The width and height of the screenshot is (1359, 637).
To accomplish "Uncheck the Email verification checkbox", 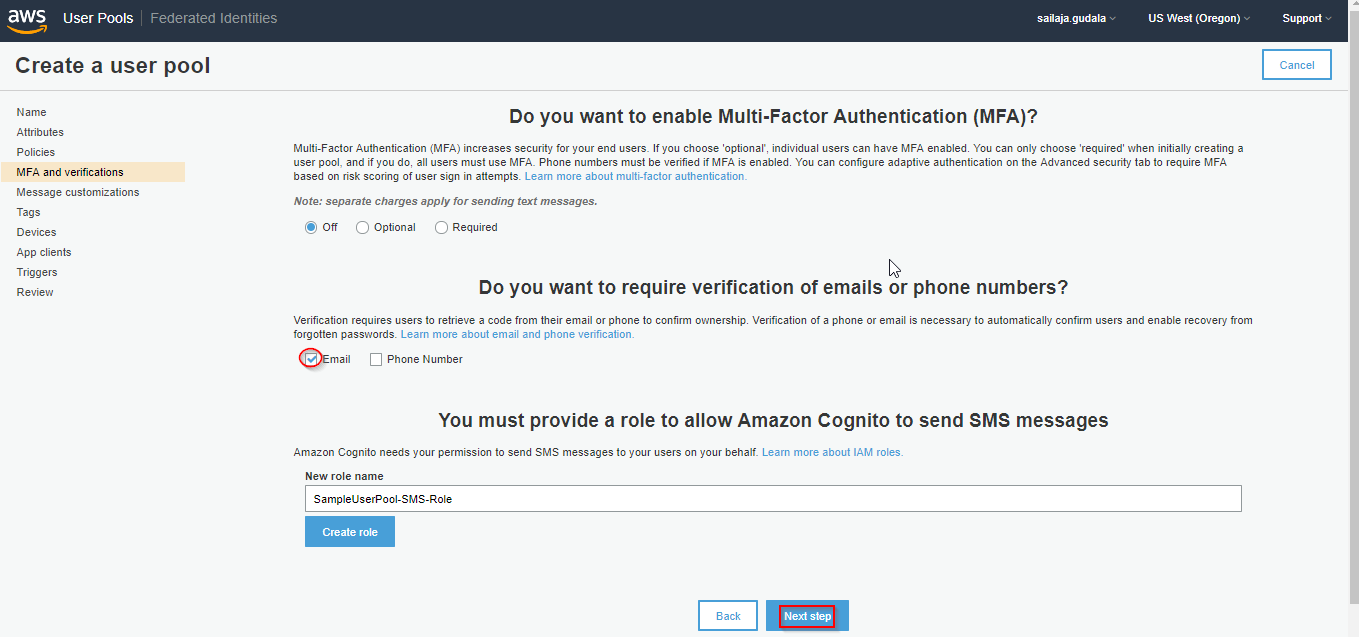I will tap(311, 359).
